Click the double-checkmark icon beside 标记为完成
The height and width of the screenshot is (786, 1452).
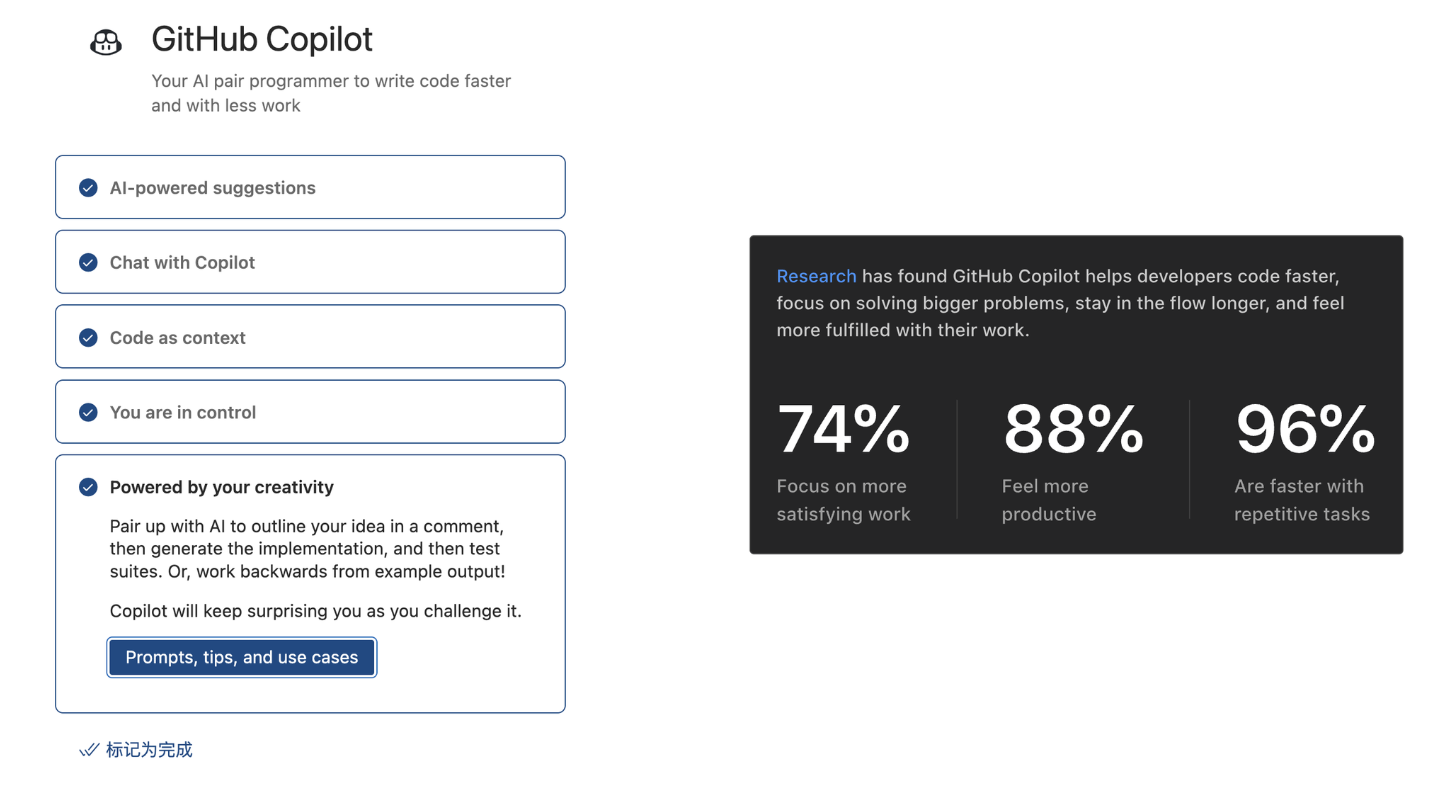(x=89, y=749)
